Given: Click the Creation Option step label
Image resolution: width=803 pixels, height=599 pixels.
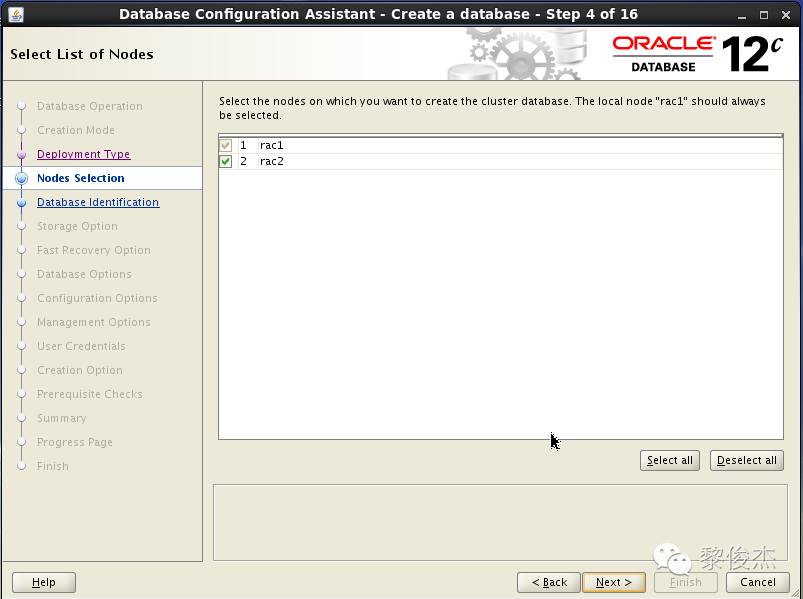Looking at the screenshot, I should pyautogui.click(x=79, y=370).
